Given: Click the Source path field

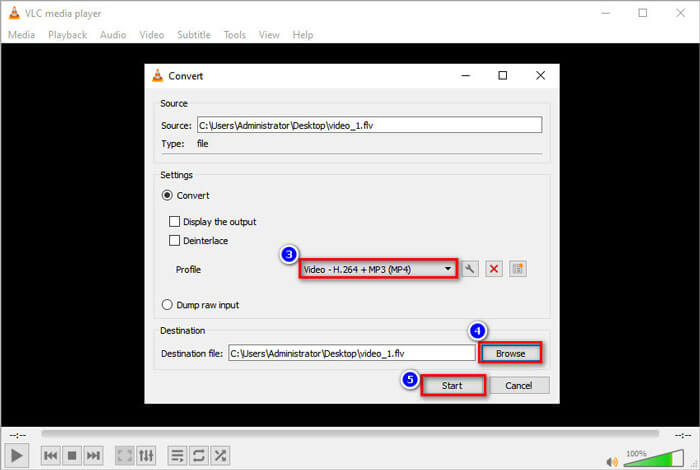Looking at the screenshot, I should [x=370, y=125].
